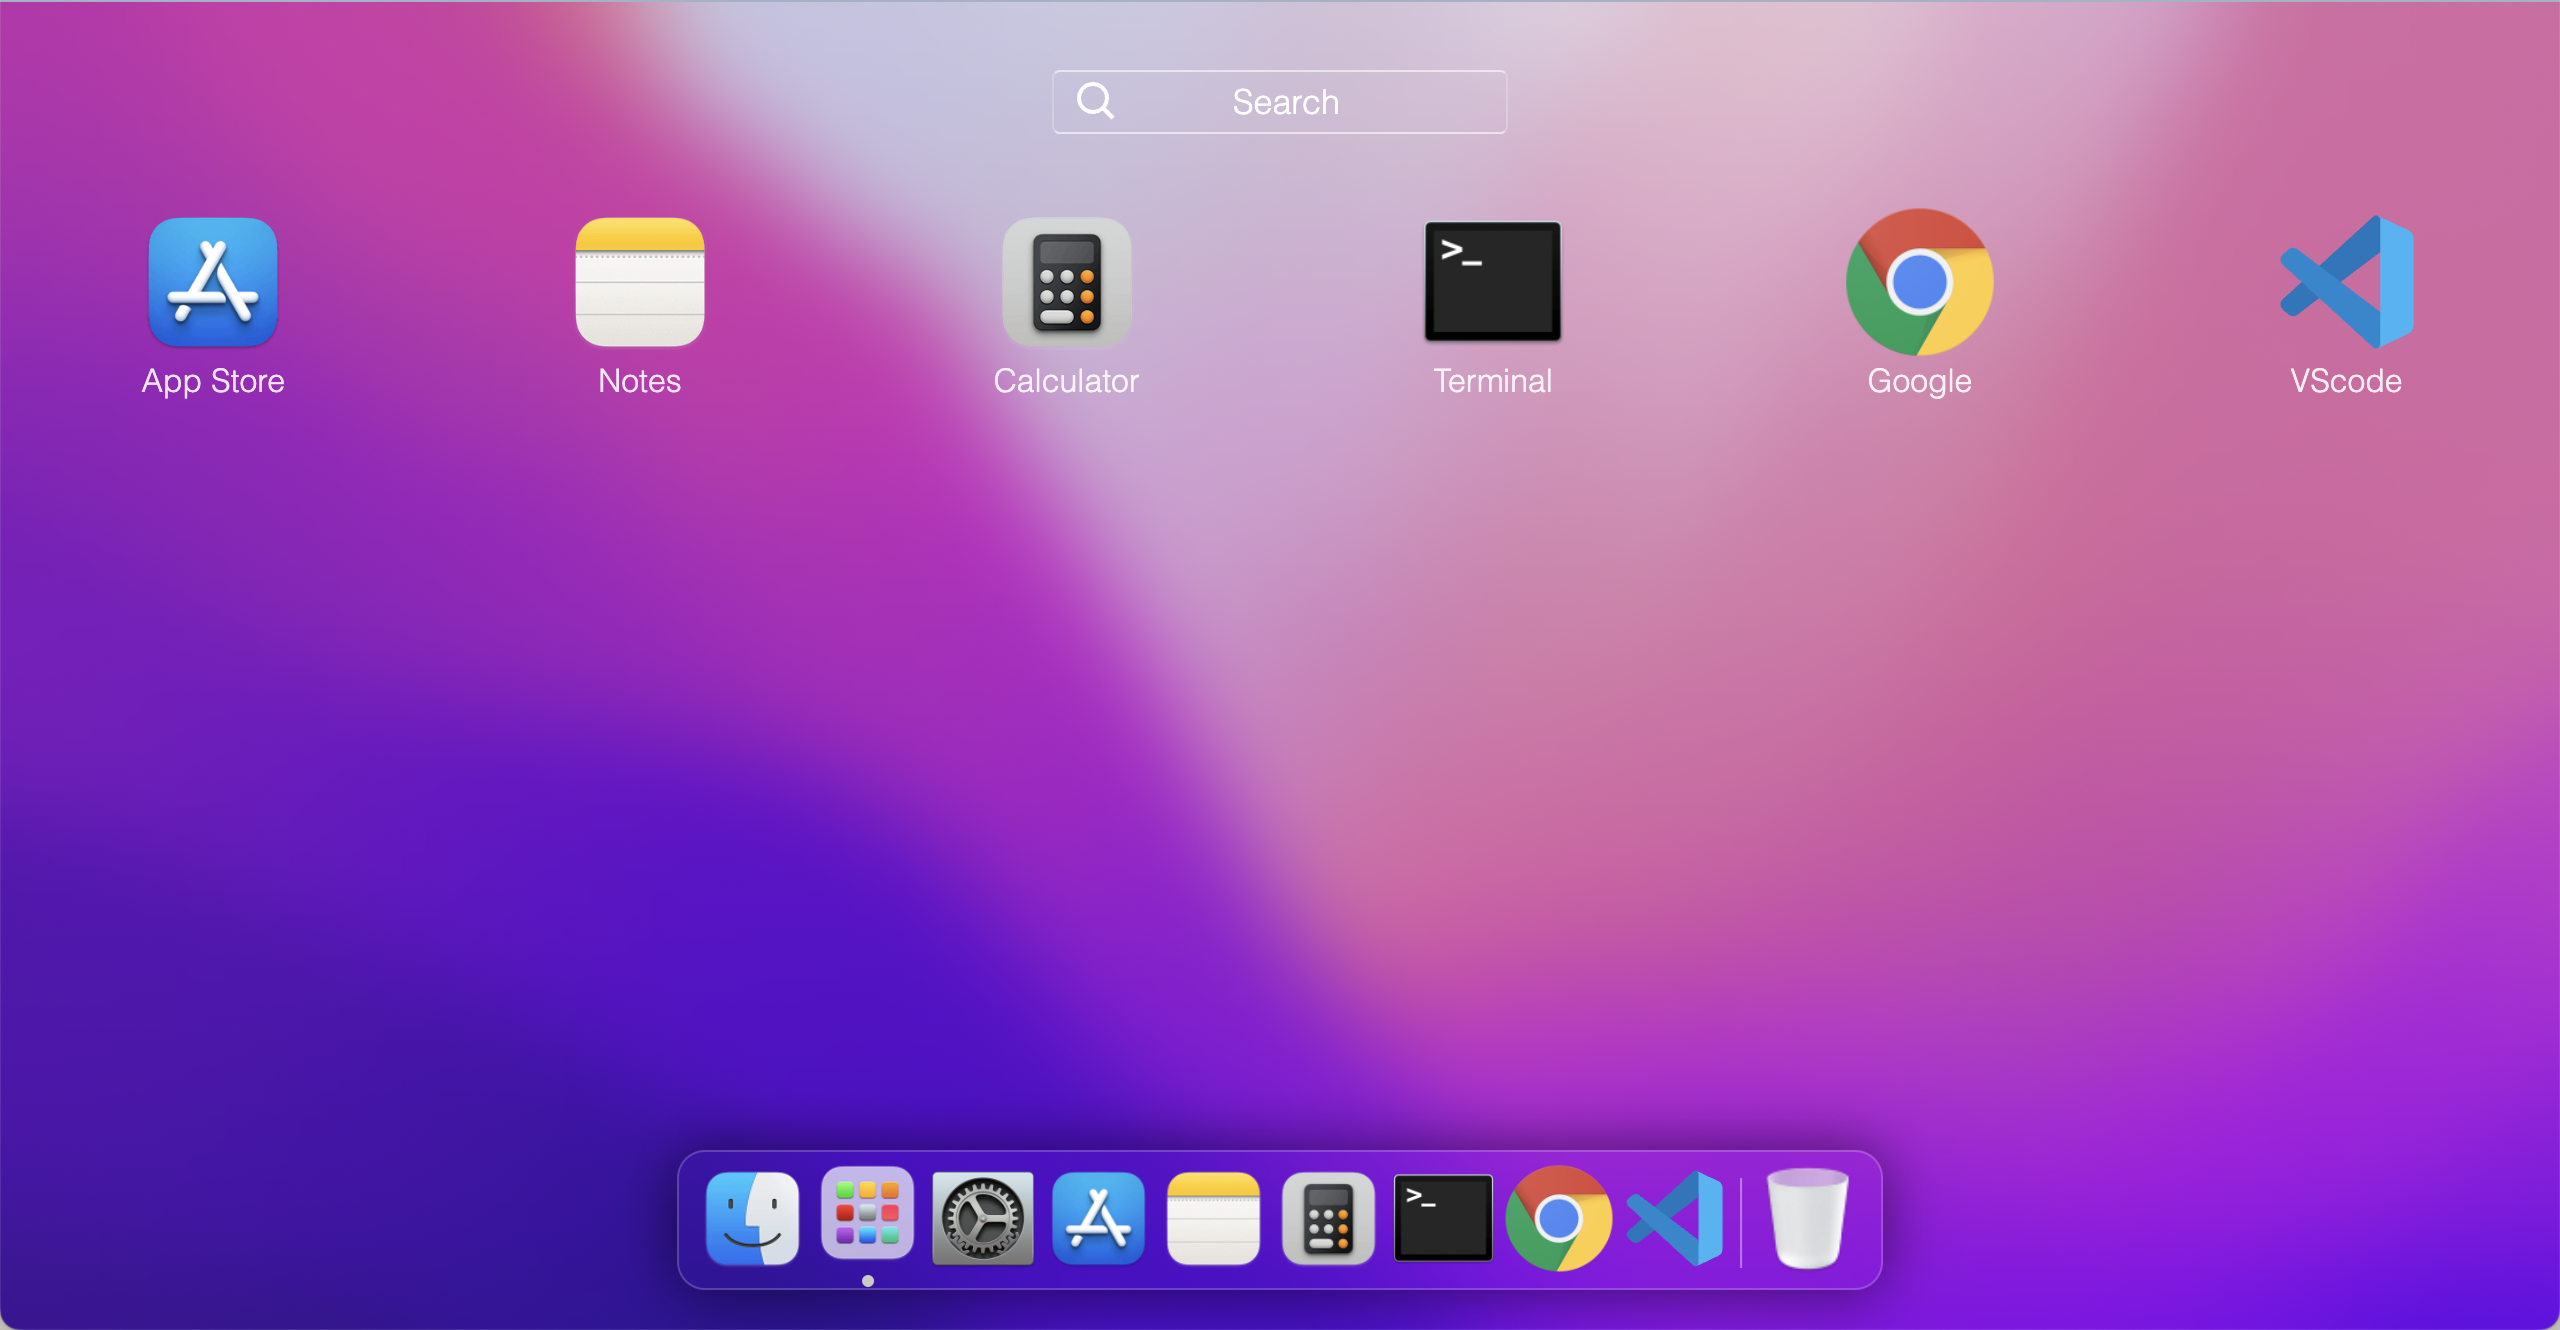Open App Store from the Dock

[1098, 1219]
